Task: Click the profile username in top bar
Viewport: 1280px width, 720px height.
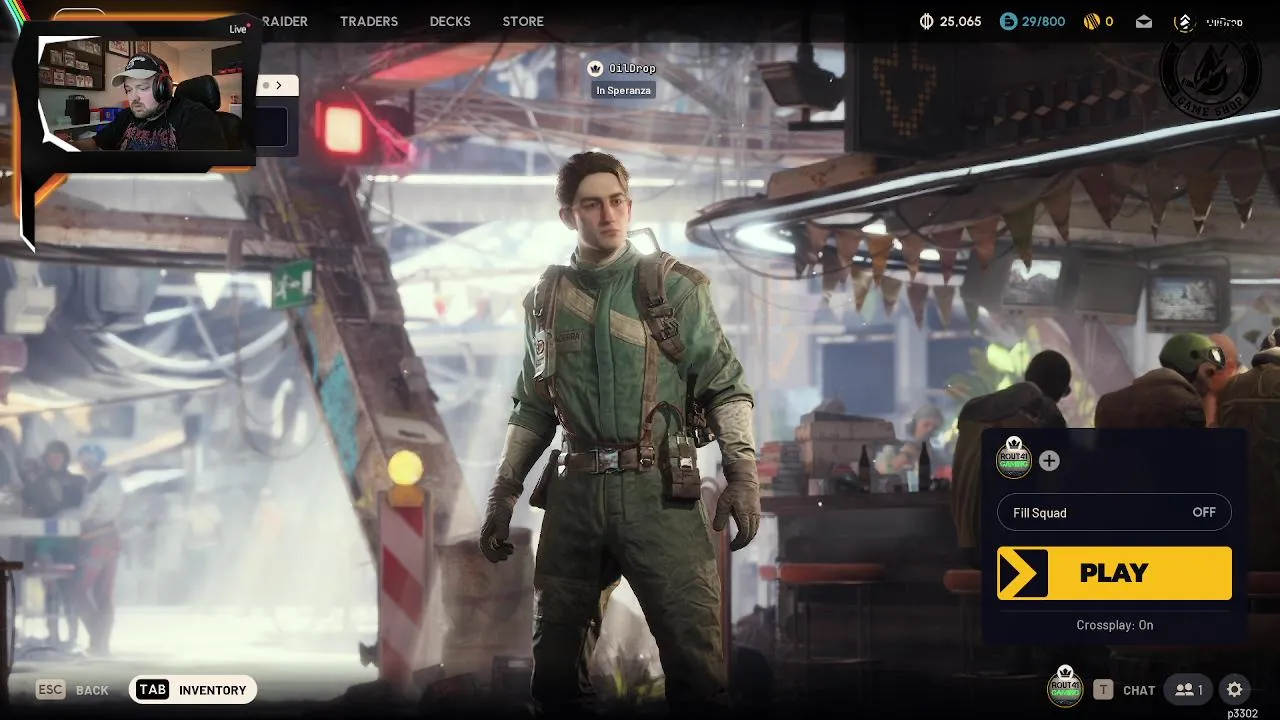Action: pyautogui.click(x=1224, y=22)
